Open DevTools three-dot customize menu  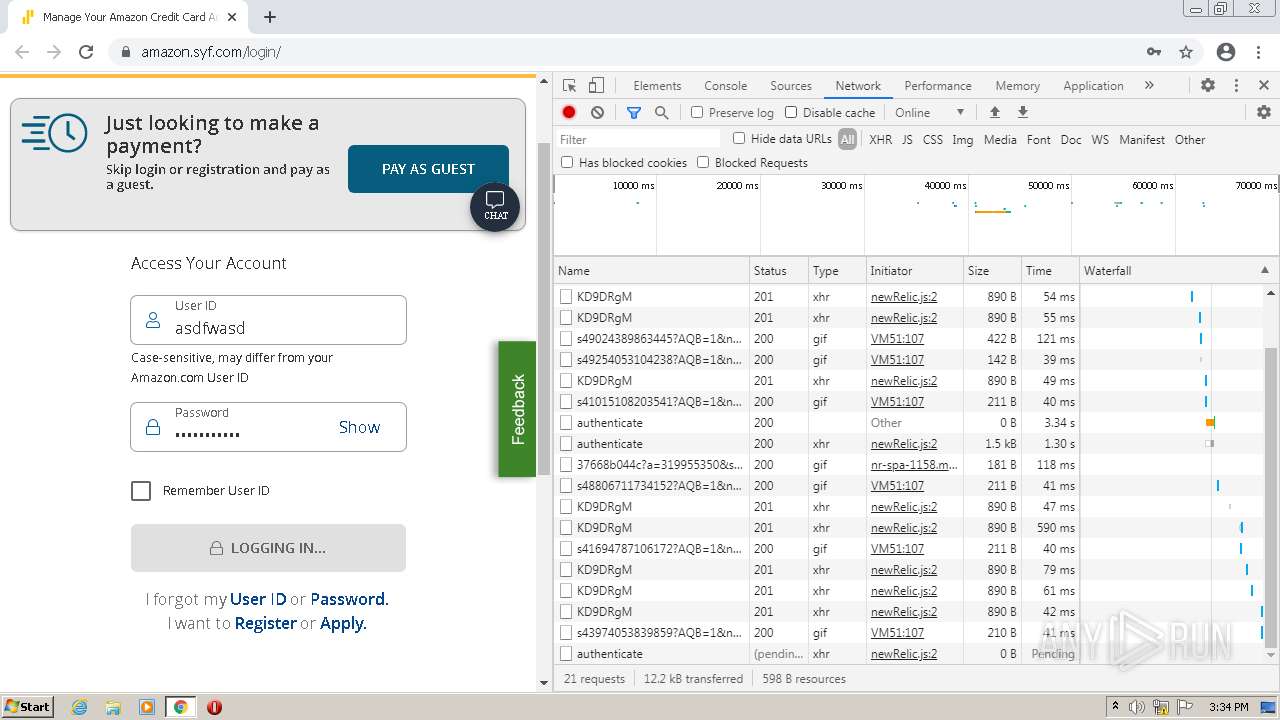(x=1236, y=86)
